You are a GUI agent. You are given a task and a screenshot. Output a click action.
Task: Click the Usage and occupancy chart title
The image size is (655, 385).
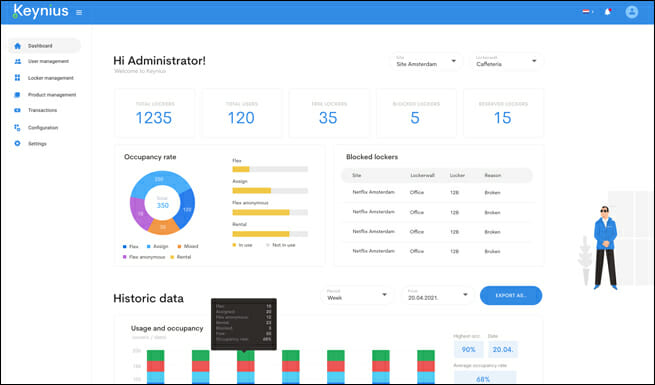click(167, 328)
